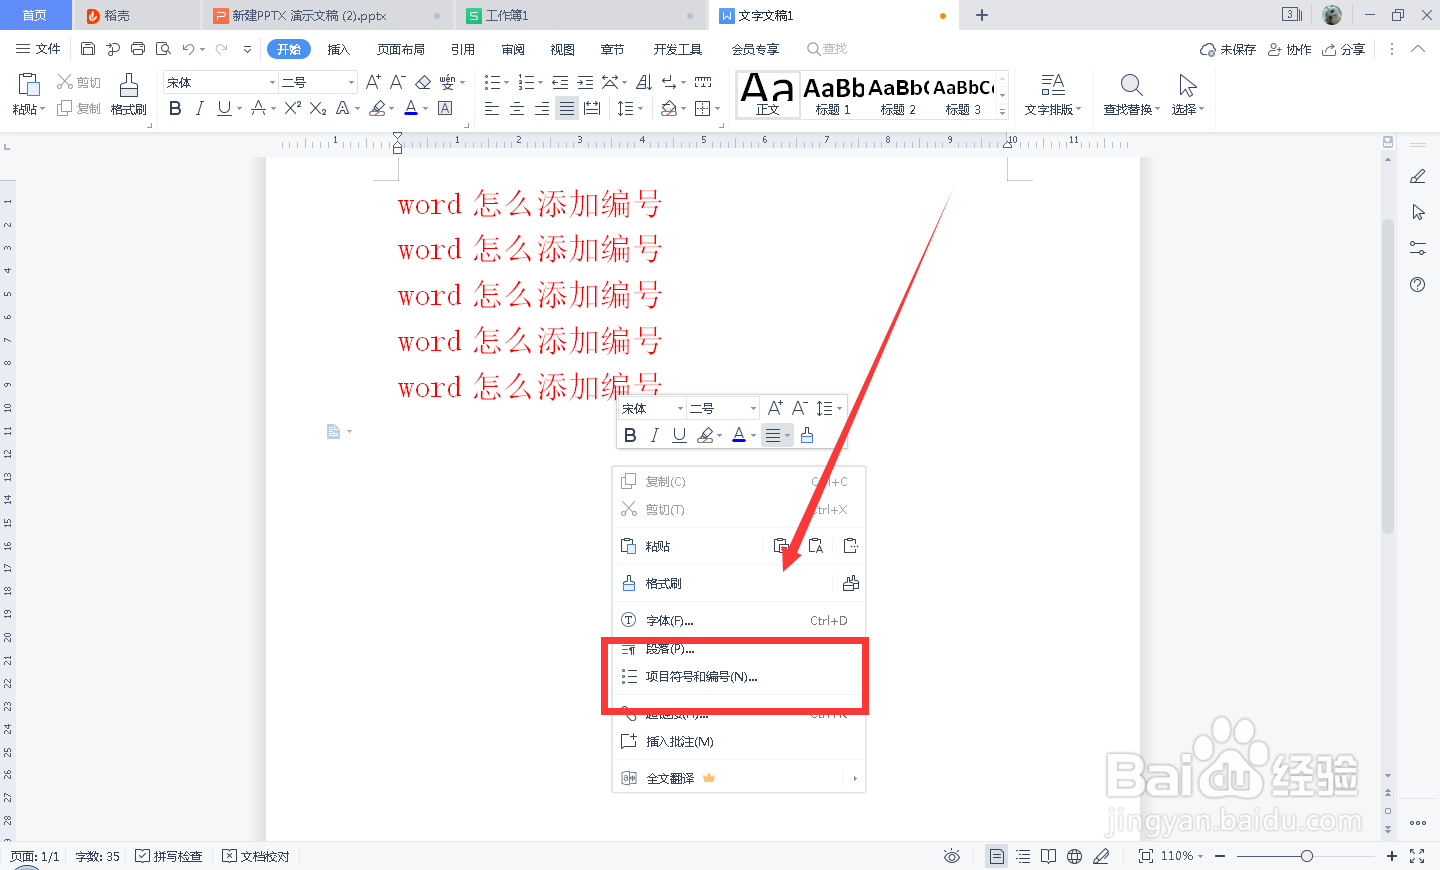Click the 未保存 status button

(x=1228, y=48)
